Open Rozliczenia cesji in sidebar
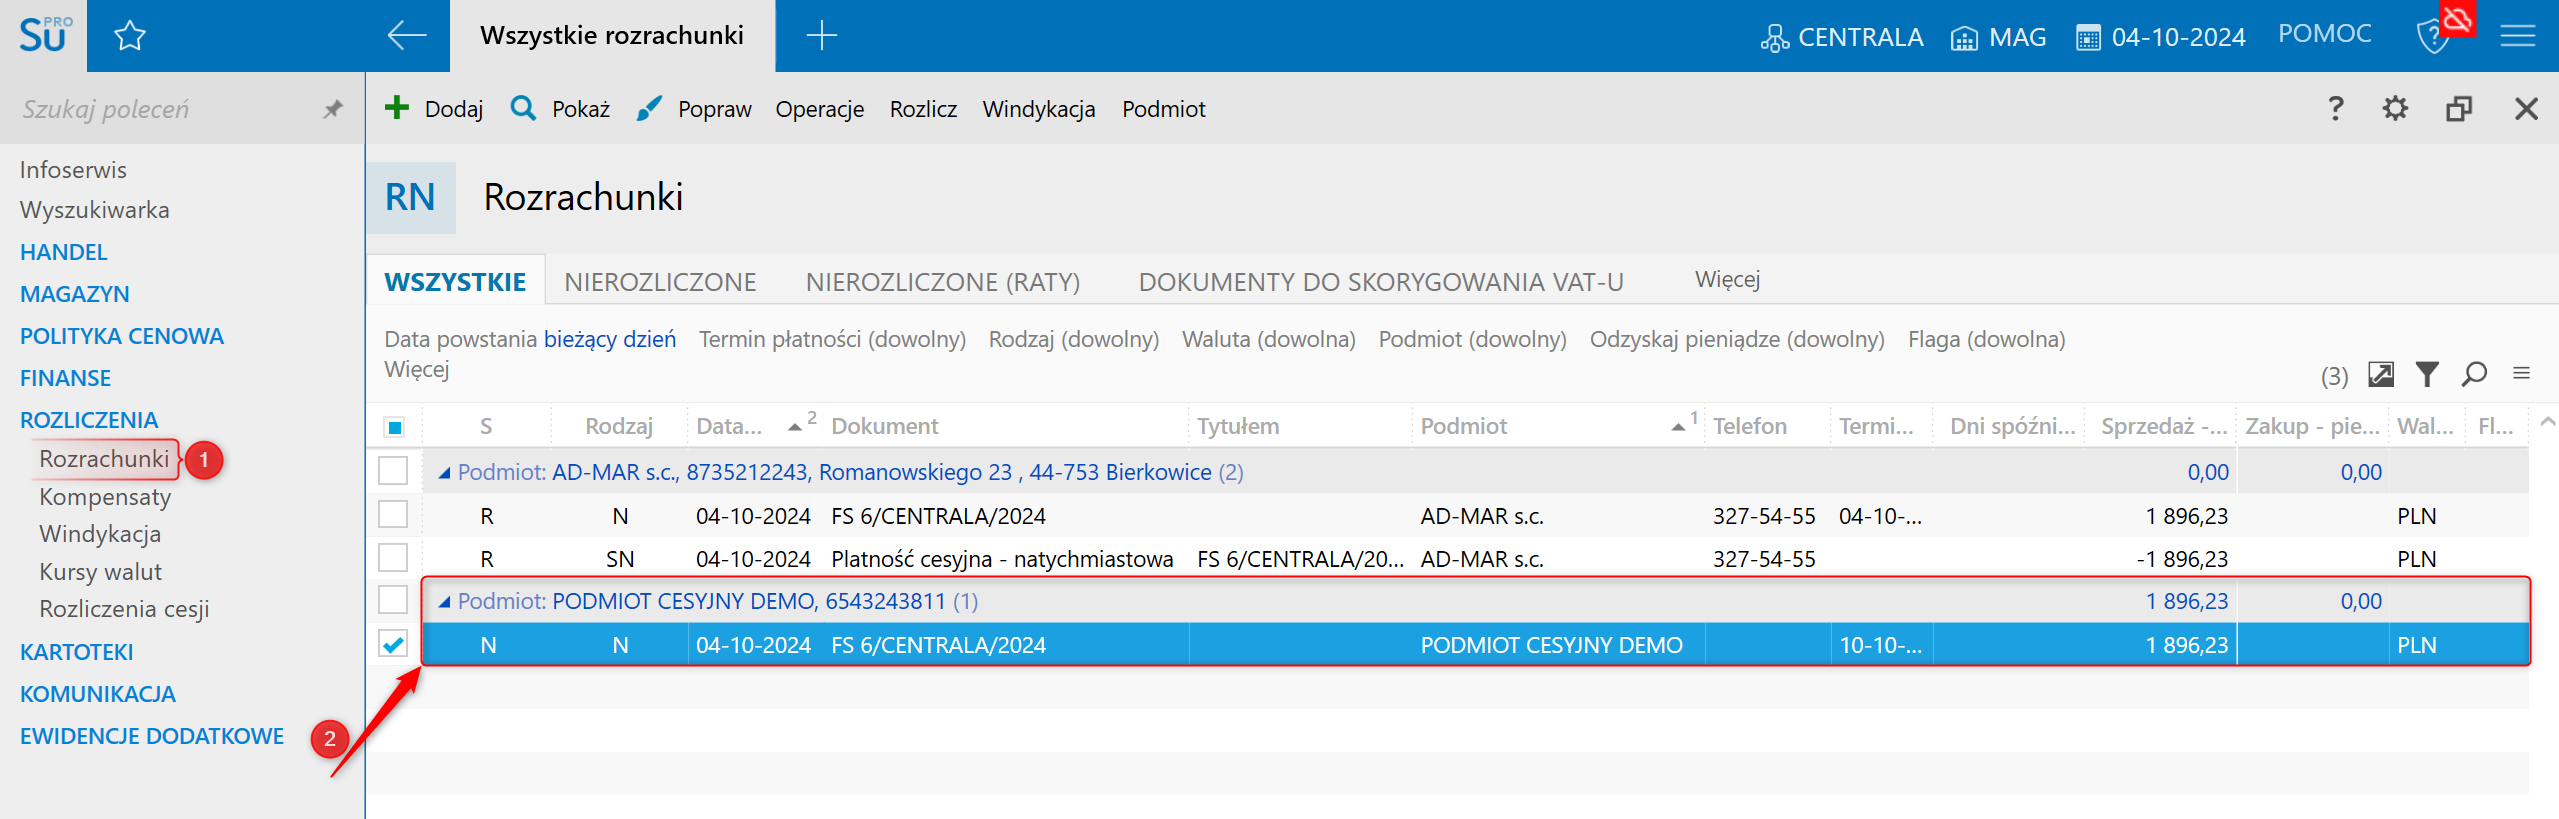 pos(124,609)
